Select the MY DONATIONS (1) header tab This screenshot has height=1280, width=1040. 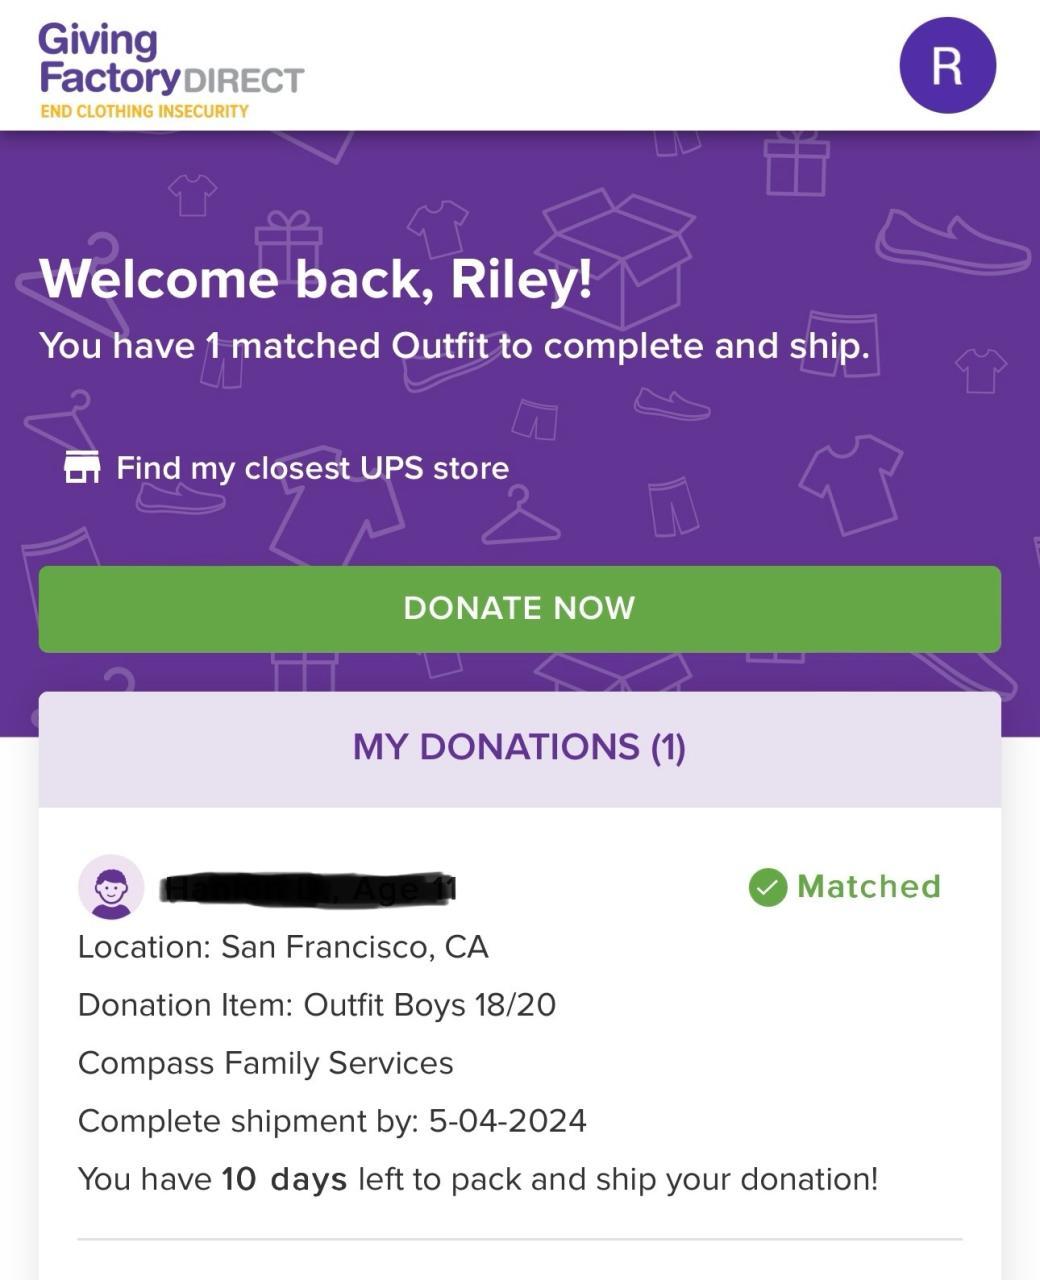pyautogui.click(x=519, y=747)
